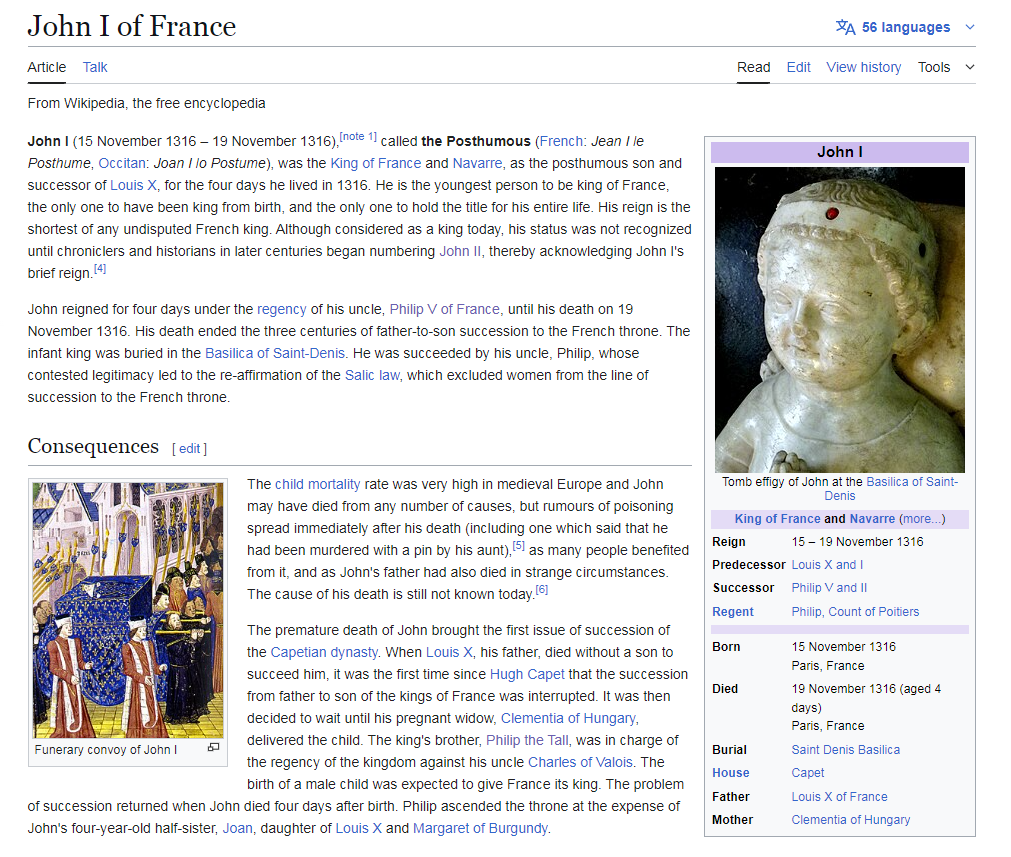The width and height of the screenshot is (1011, 857).
Task: Open the Philip V successor link
Action: point(812,587)
